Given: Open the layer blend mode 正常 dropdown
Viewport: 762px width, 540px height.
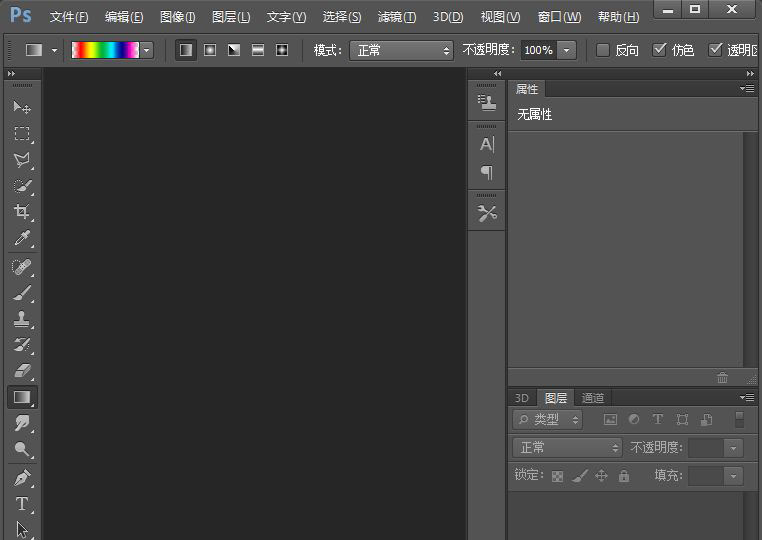Looking at the screenshot, I should 567,447.
